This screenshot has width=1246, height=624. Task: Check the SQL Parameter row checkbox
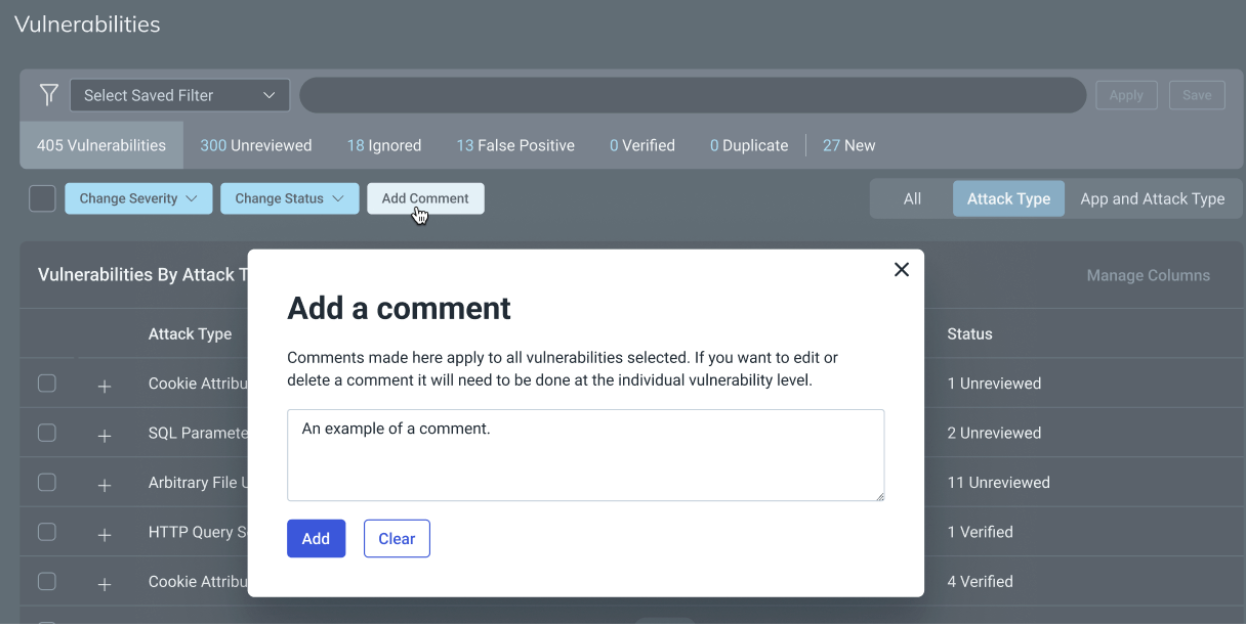coord(47,433)
